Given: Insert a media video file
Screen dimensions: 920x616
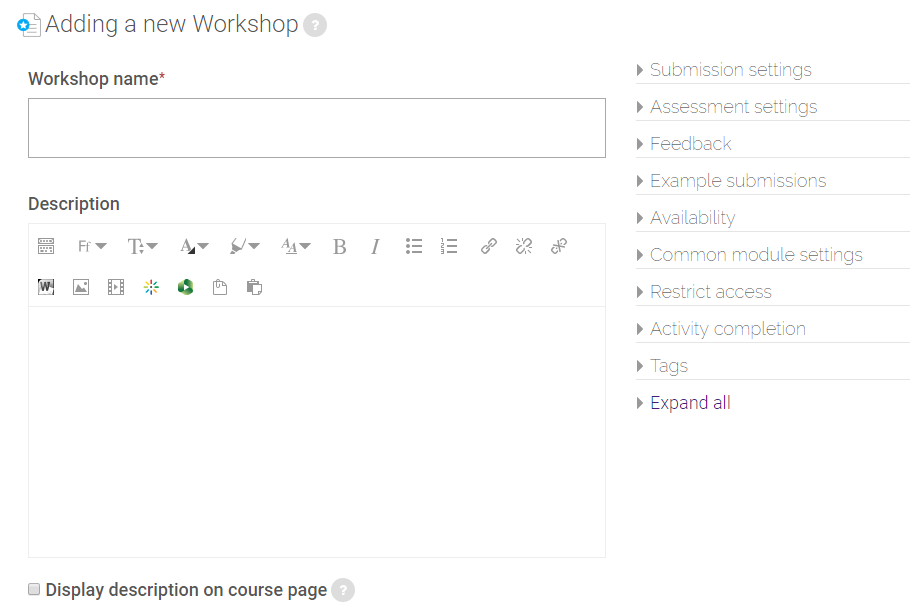Looking at the screenshot, I should (x=116, y=287).
